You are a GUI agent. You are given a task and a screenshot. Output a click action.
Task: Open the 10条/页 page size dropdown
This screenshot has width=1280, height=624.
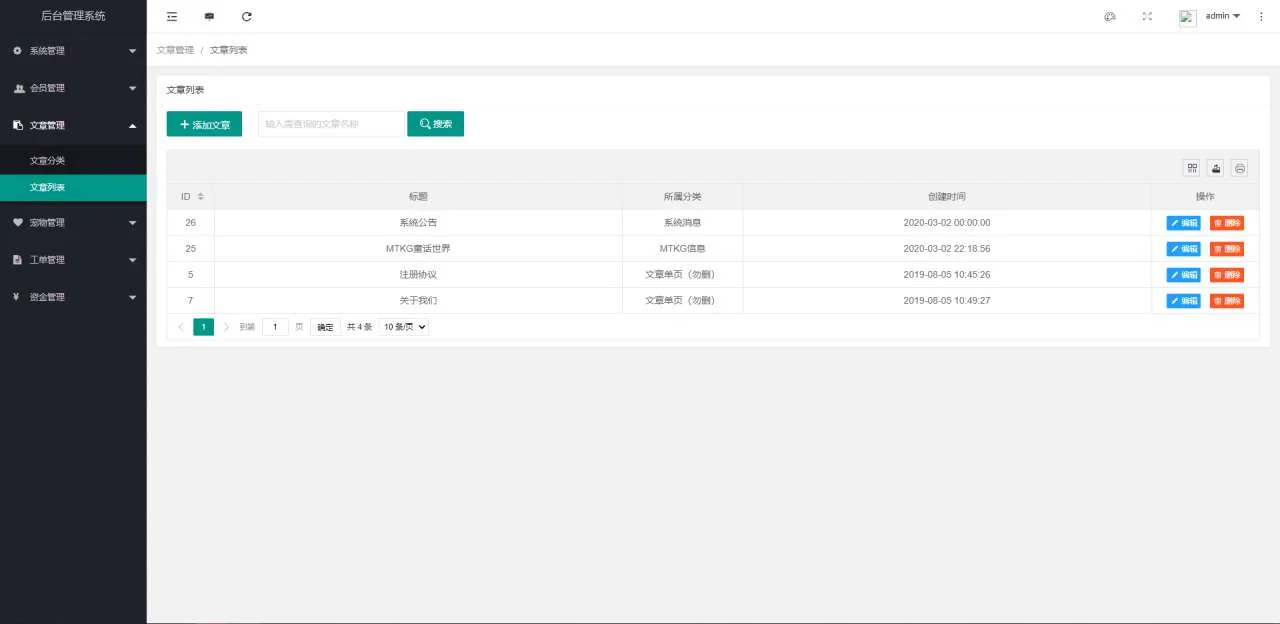[404, 327]
